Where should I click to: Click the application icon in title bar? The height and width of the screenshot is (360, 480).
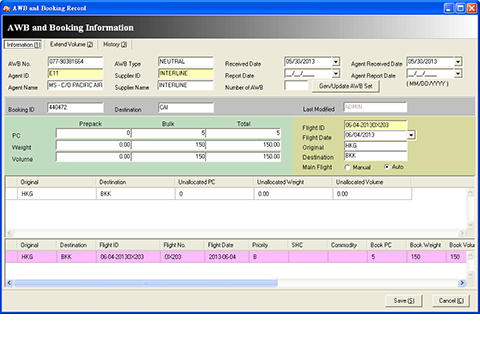(6, 8)
